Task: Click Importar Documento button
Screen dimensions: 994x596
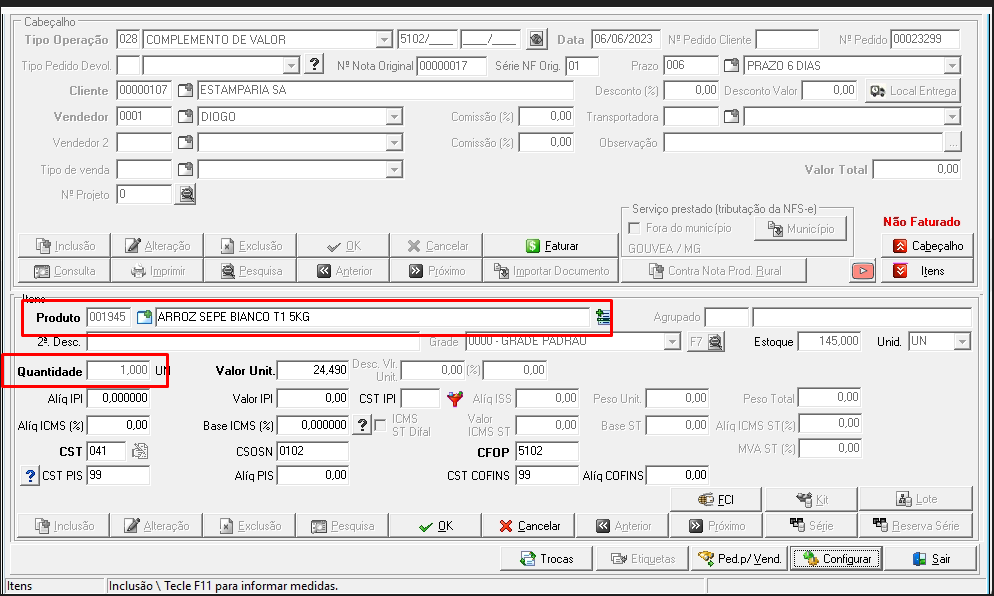Action: tap(552, 271)
